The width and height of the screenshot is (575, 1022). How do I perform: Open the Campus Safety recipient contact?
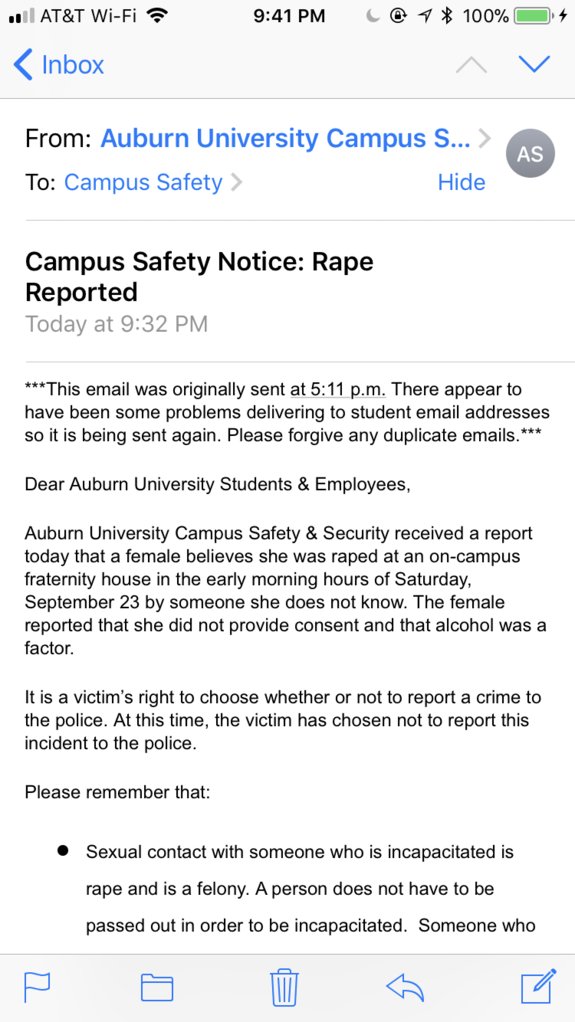[143, 182]
